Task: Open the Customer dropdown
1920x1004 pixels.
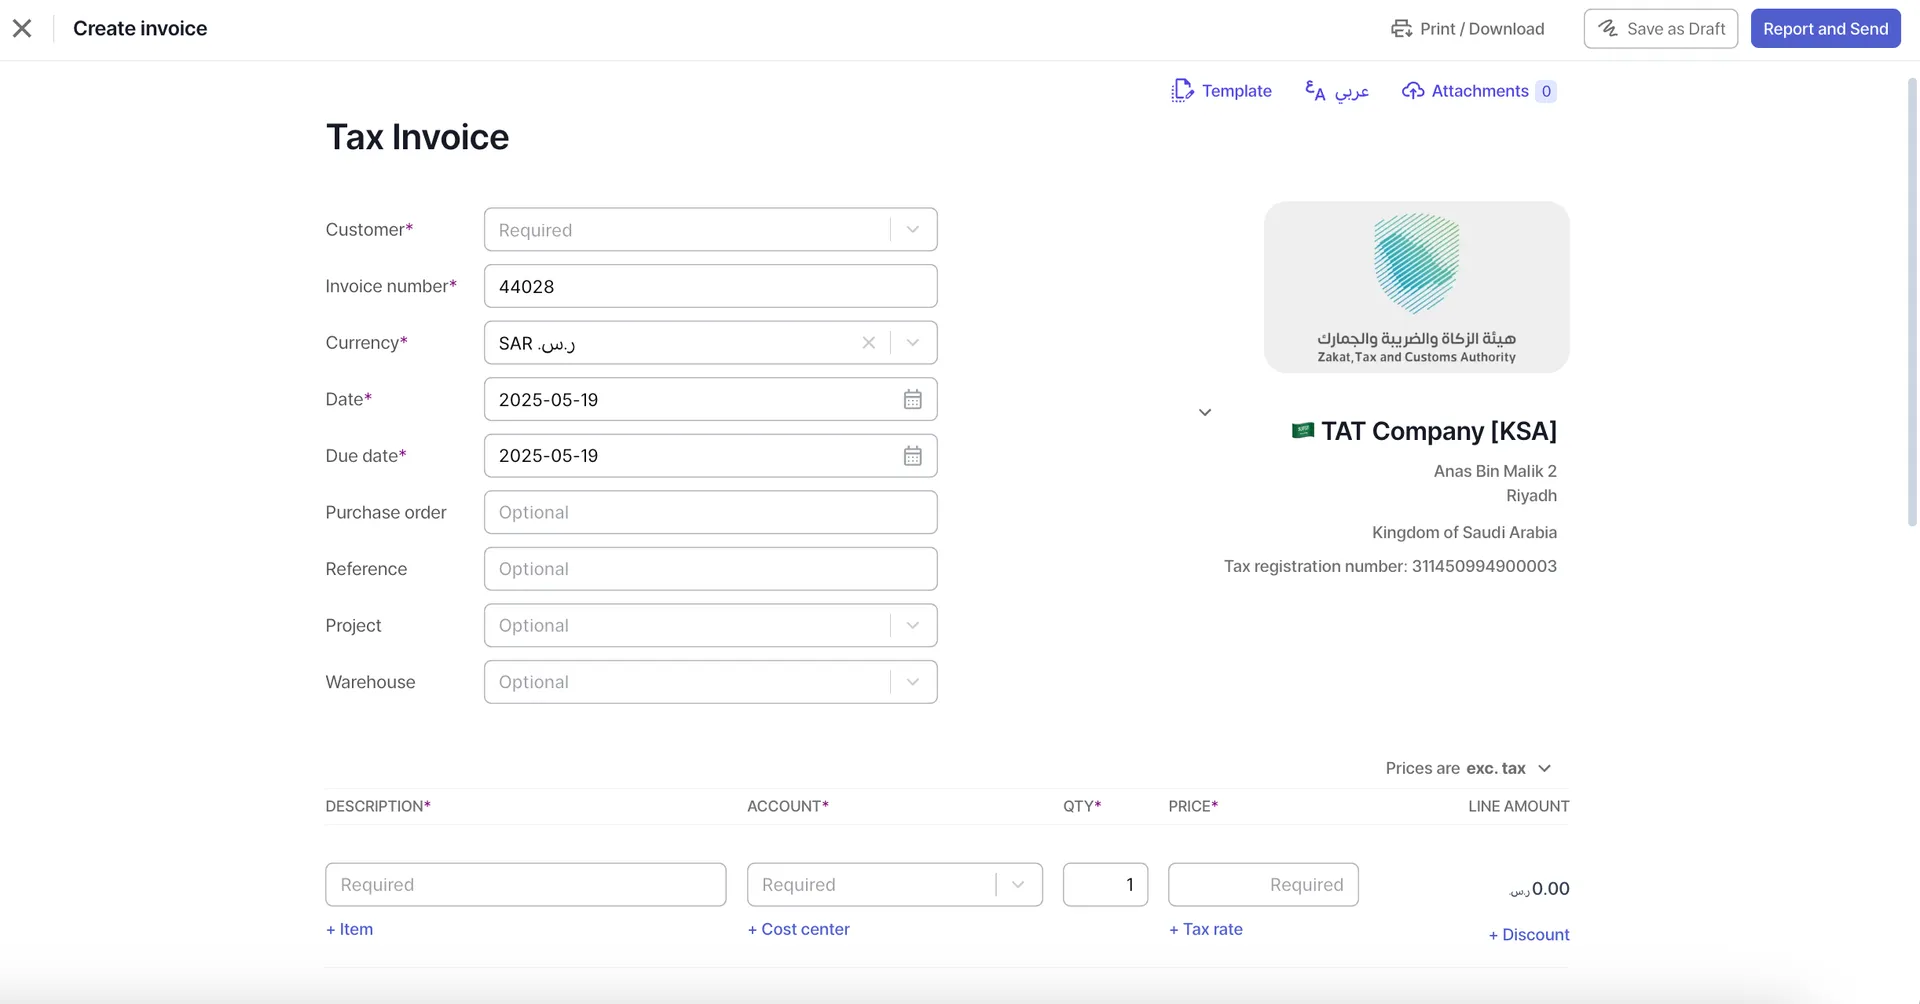Action: (911, 229)
